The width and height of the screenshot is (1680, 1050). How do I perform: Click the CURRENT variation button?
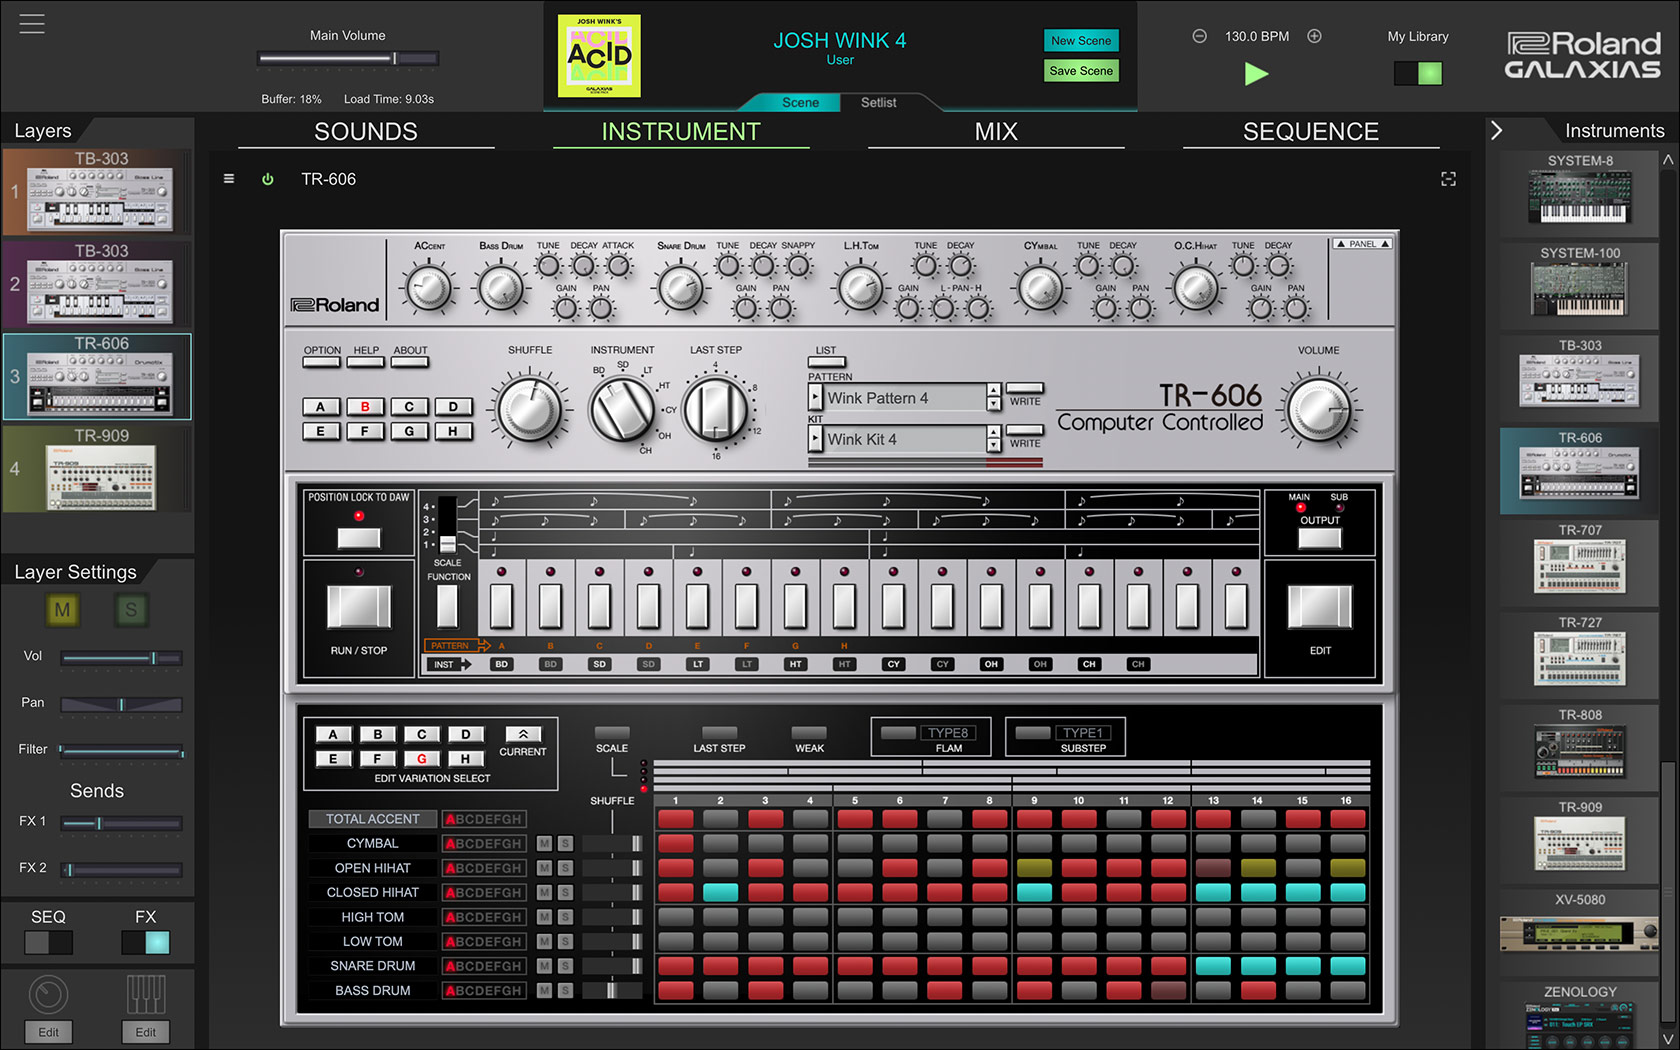click(523, 734)
